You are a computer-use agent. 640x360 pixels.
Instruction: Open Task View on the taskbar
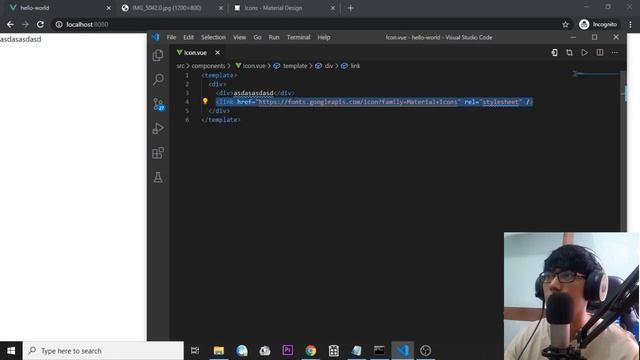(195, 351)
